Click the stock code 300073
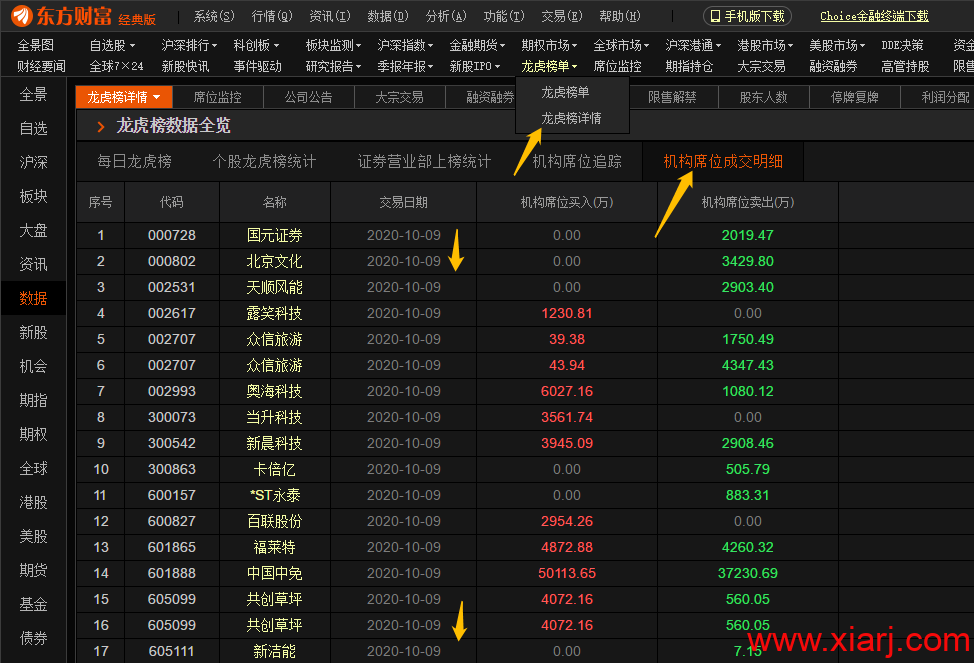Image resolution: width=974 pixels, height=663 pixels. (x=171, y=418)
